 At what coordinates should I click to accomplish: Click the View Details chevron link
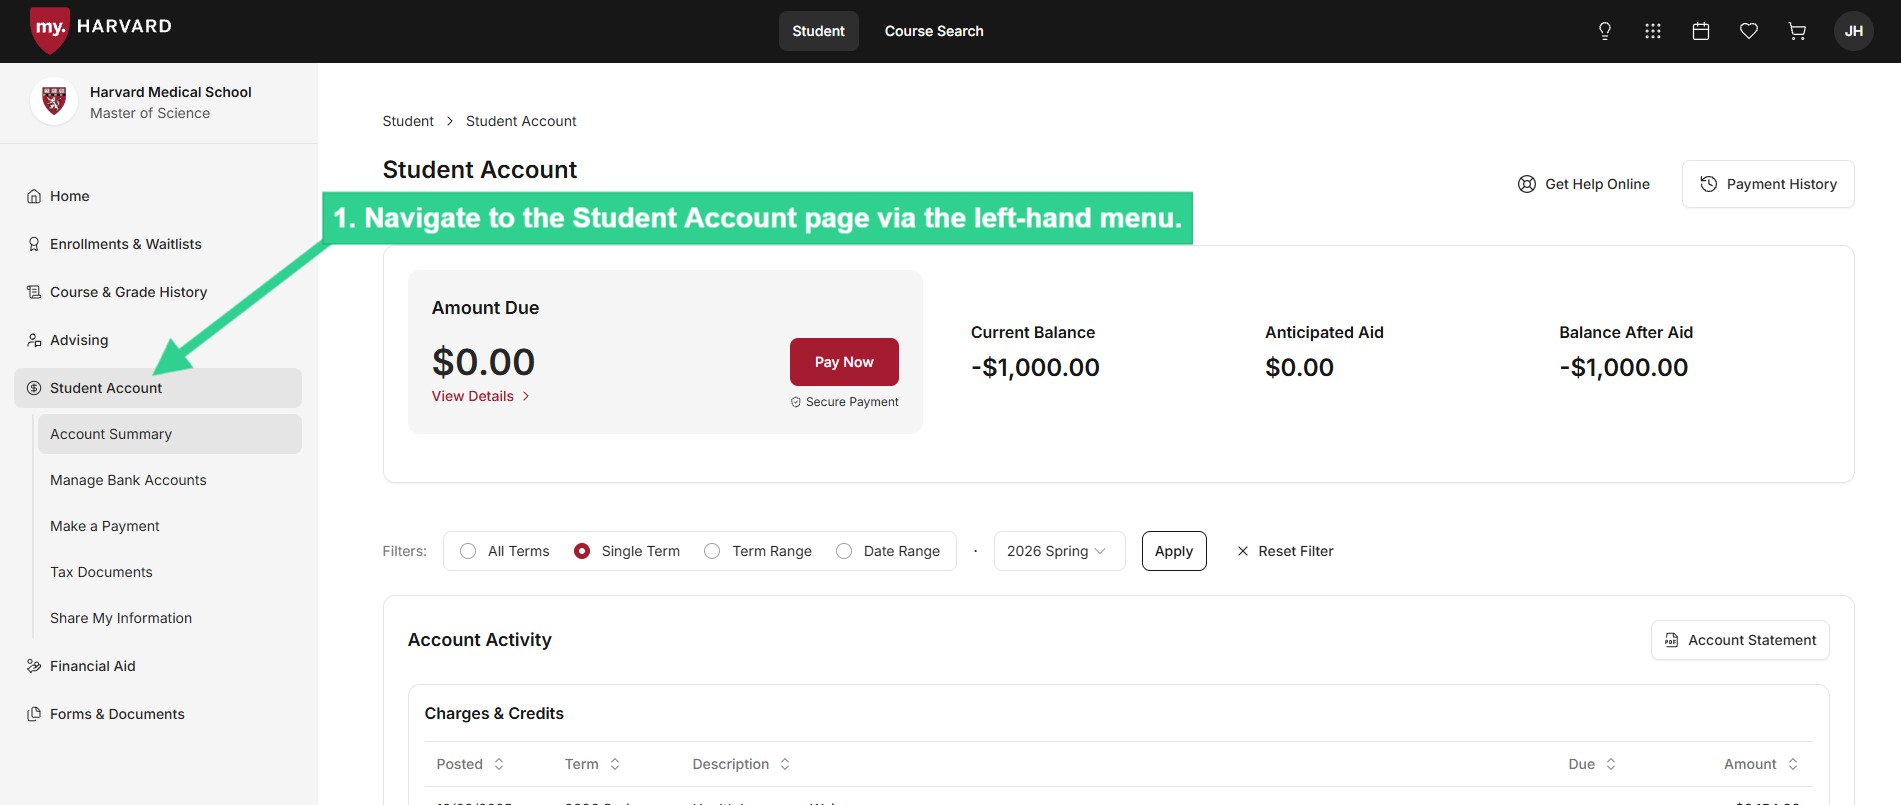click(481, 396)
